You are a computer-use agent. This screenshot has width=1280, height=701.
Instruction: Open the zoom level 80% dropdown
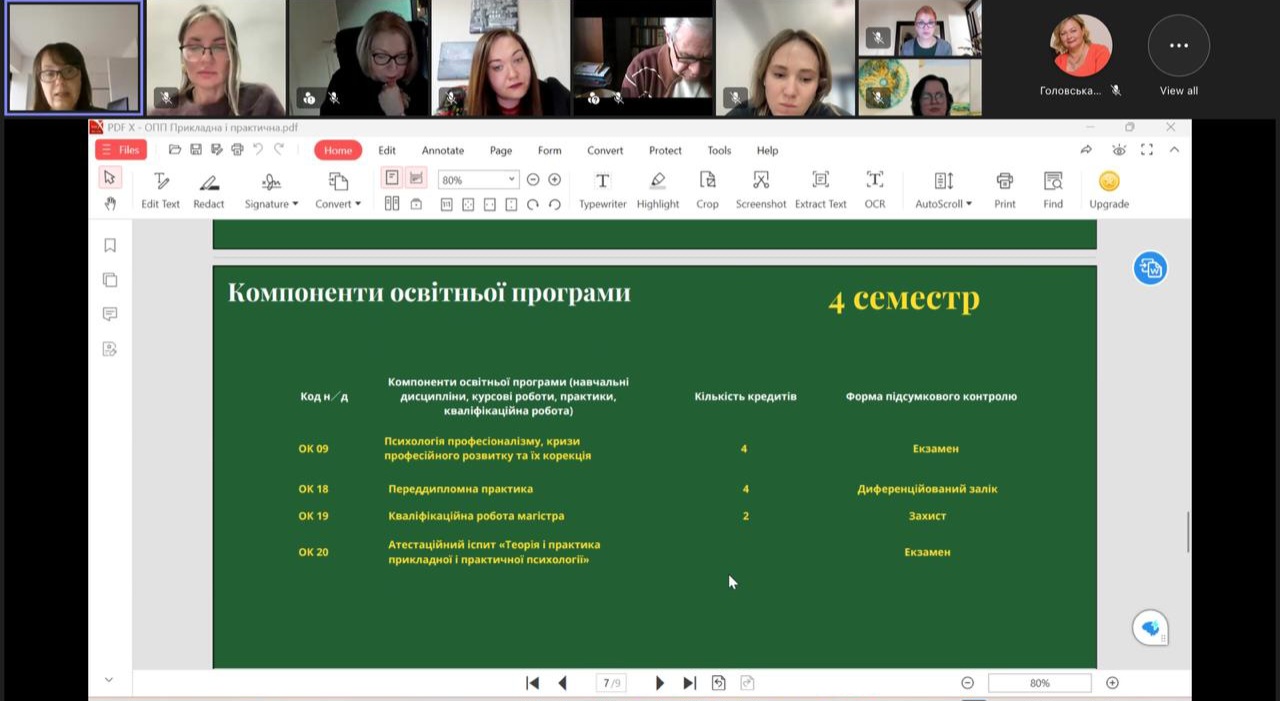tap(511, 180)
